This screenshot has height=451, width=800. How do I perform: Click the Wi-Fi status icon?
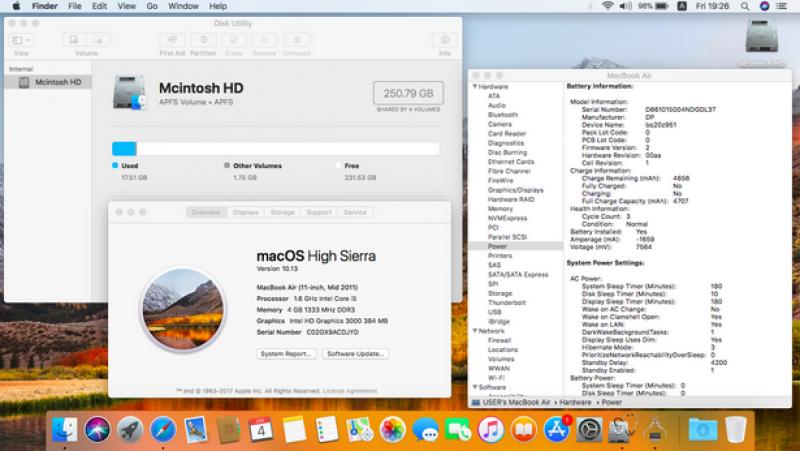pyautogui.click(x=607, y=6)
